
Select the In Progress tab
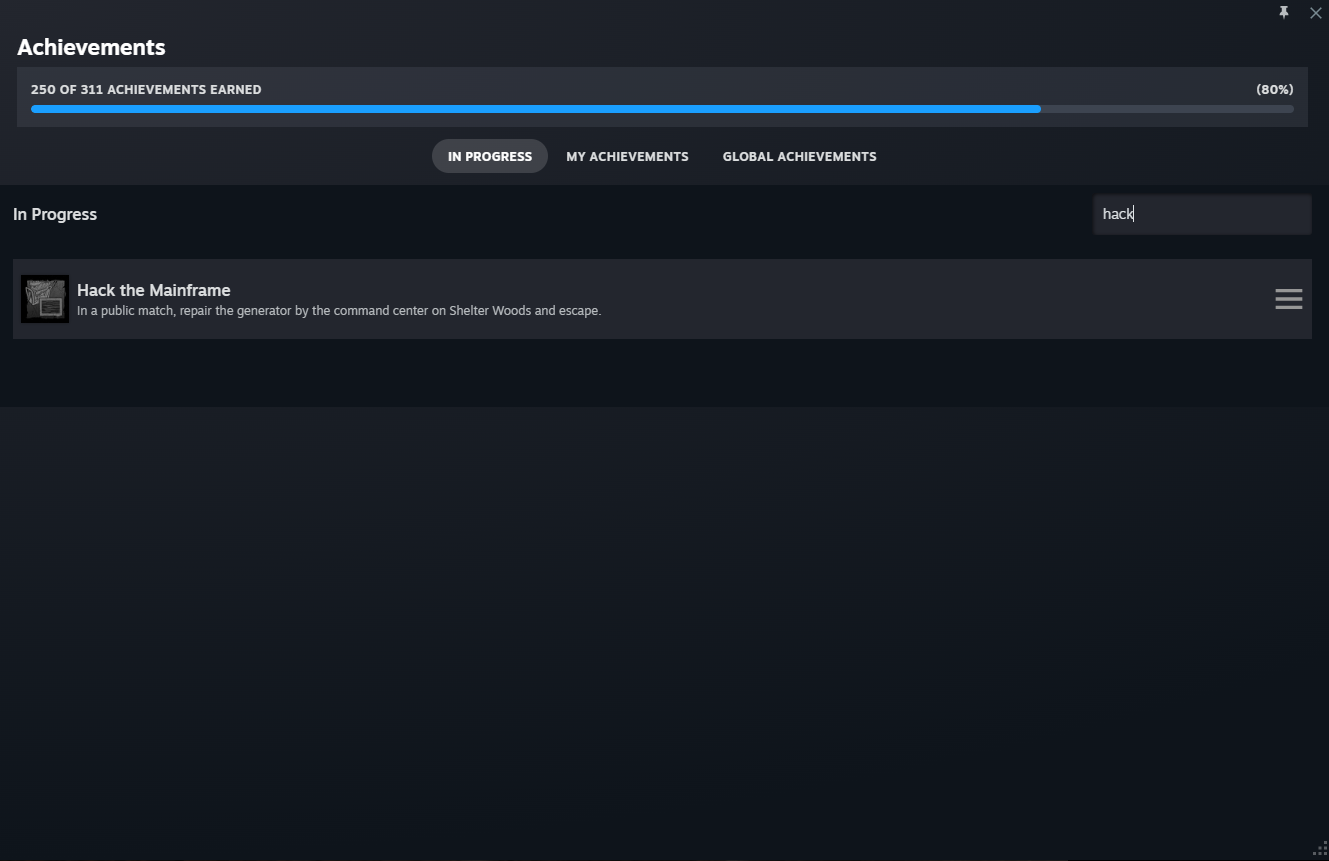(x=490, y=156)
